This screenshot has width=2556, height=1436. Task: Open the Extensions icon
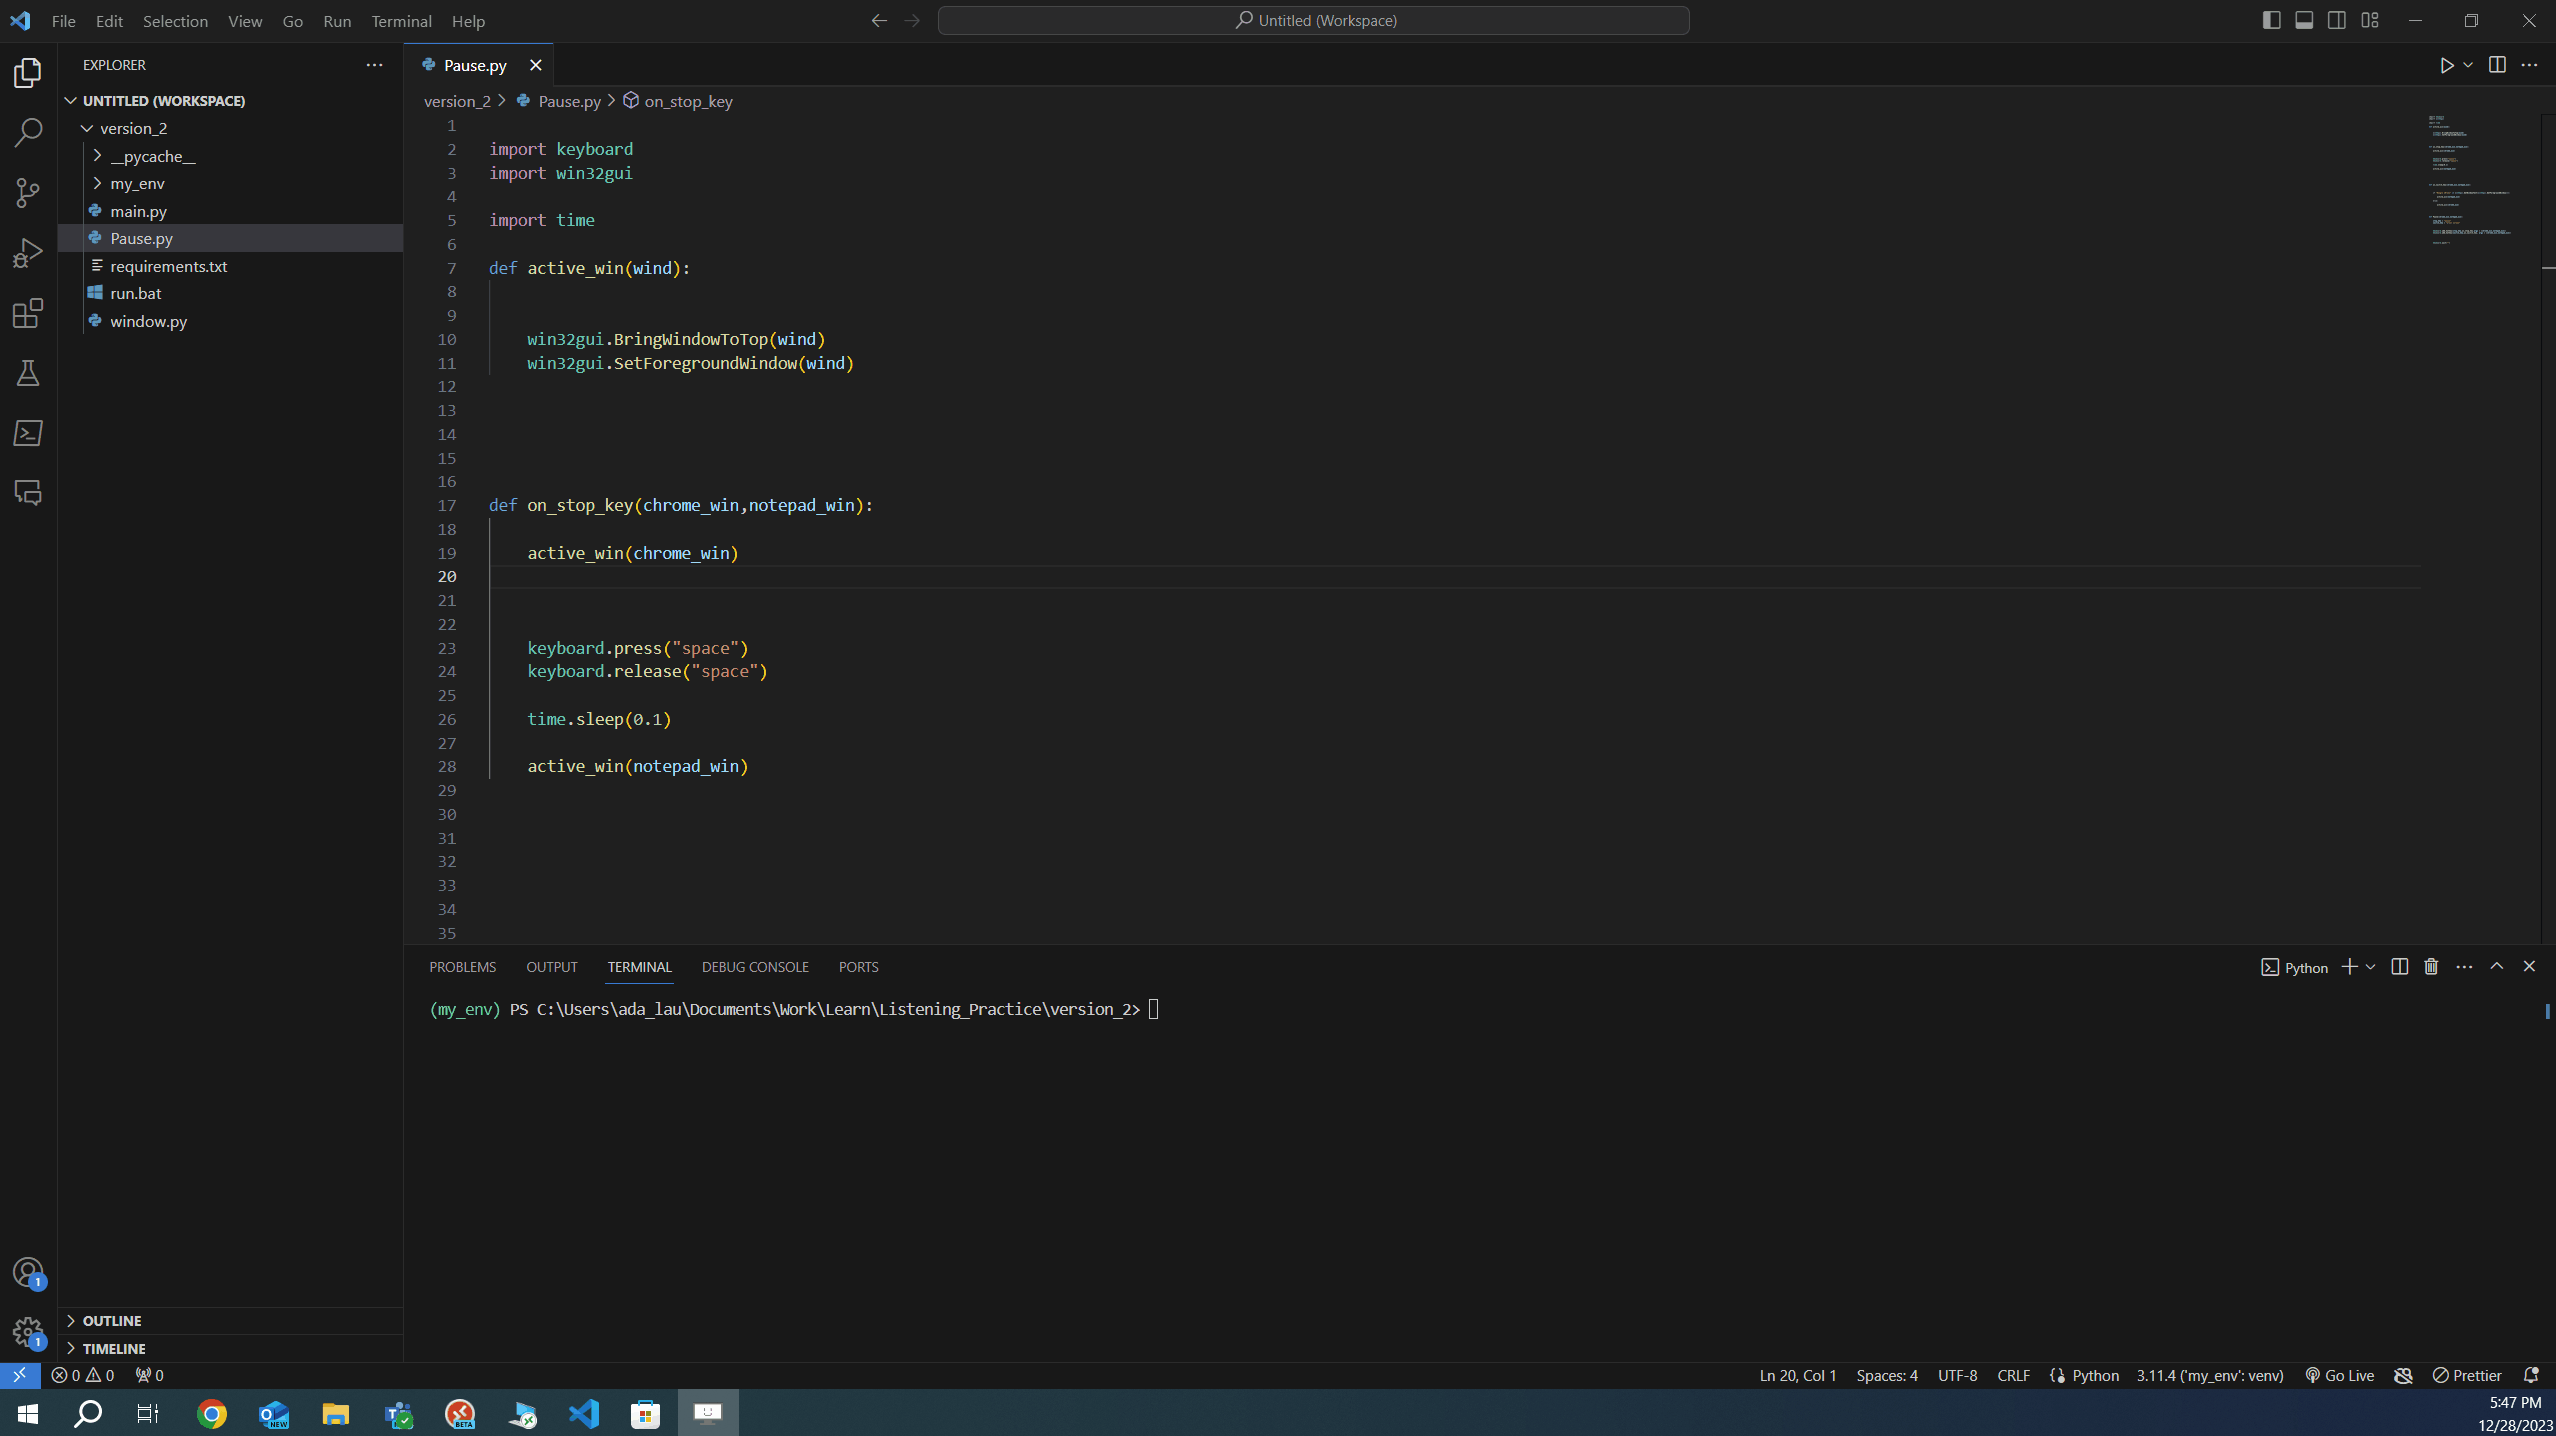pos(27,313)
